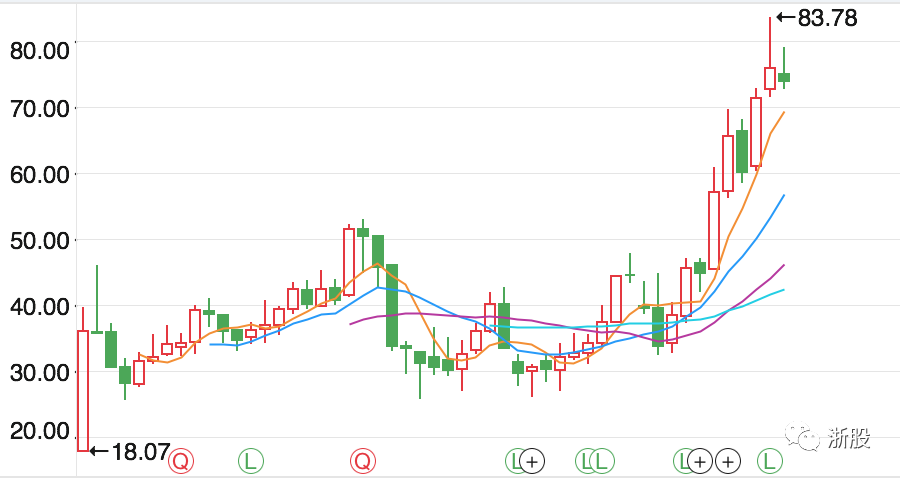
Task: Click the 60.00 price axis label
Action: tap(40, 174)
